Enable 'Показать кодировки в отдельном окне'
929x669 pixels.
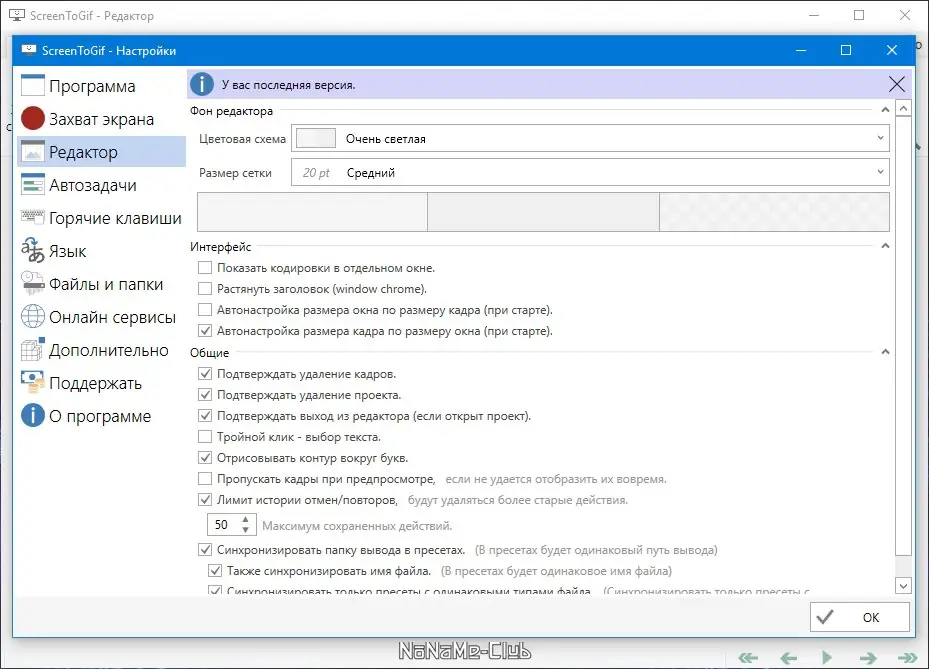click(x=205, y=268)
